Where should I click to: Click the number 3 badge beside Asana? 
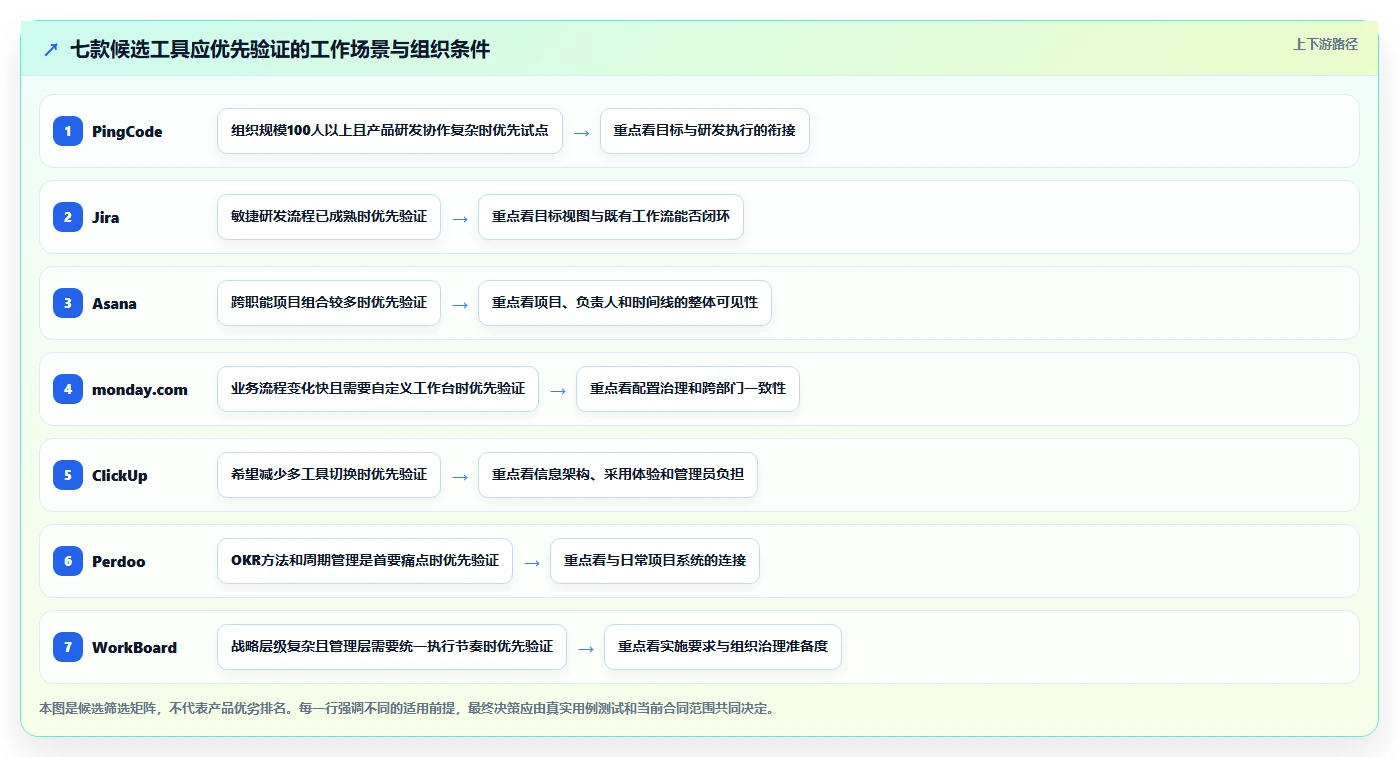68,303
